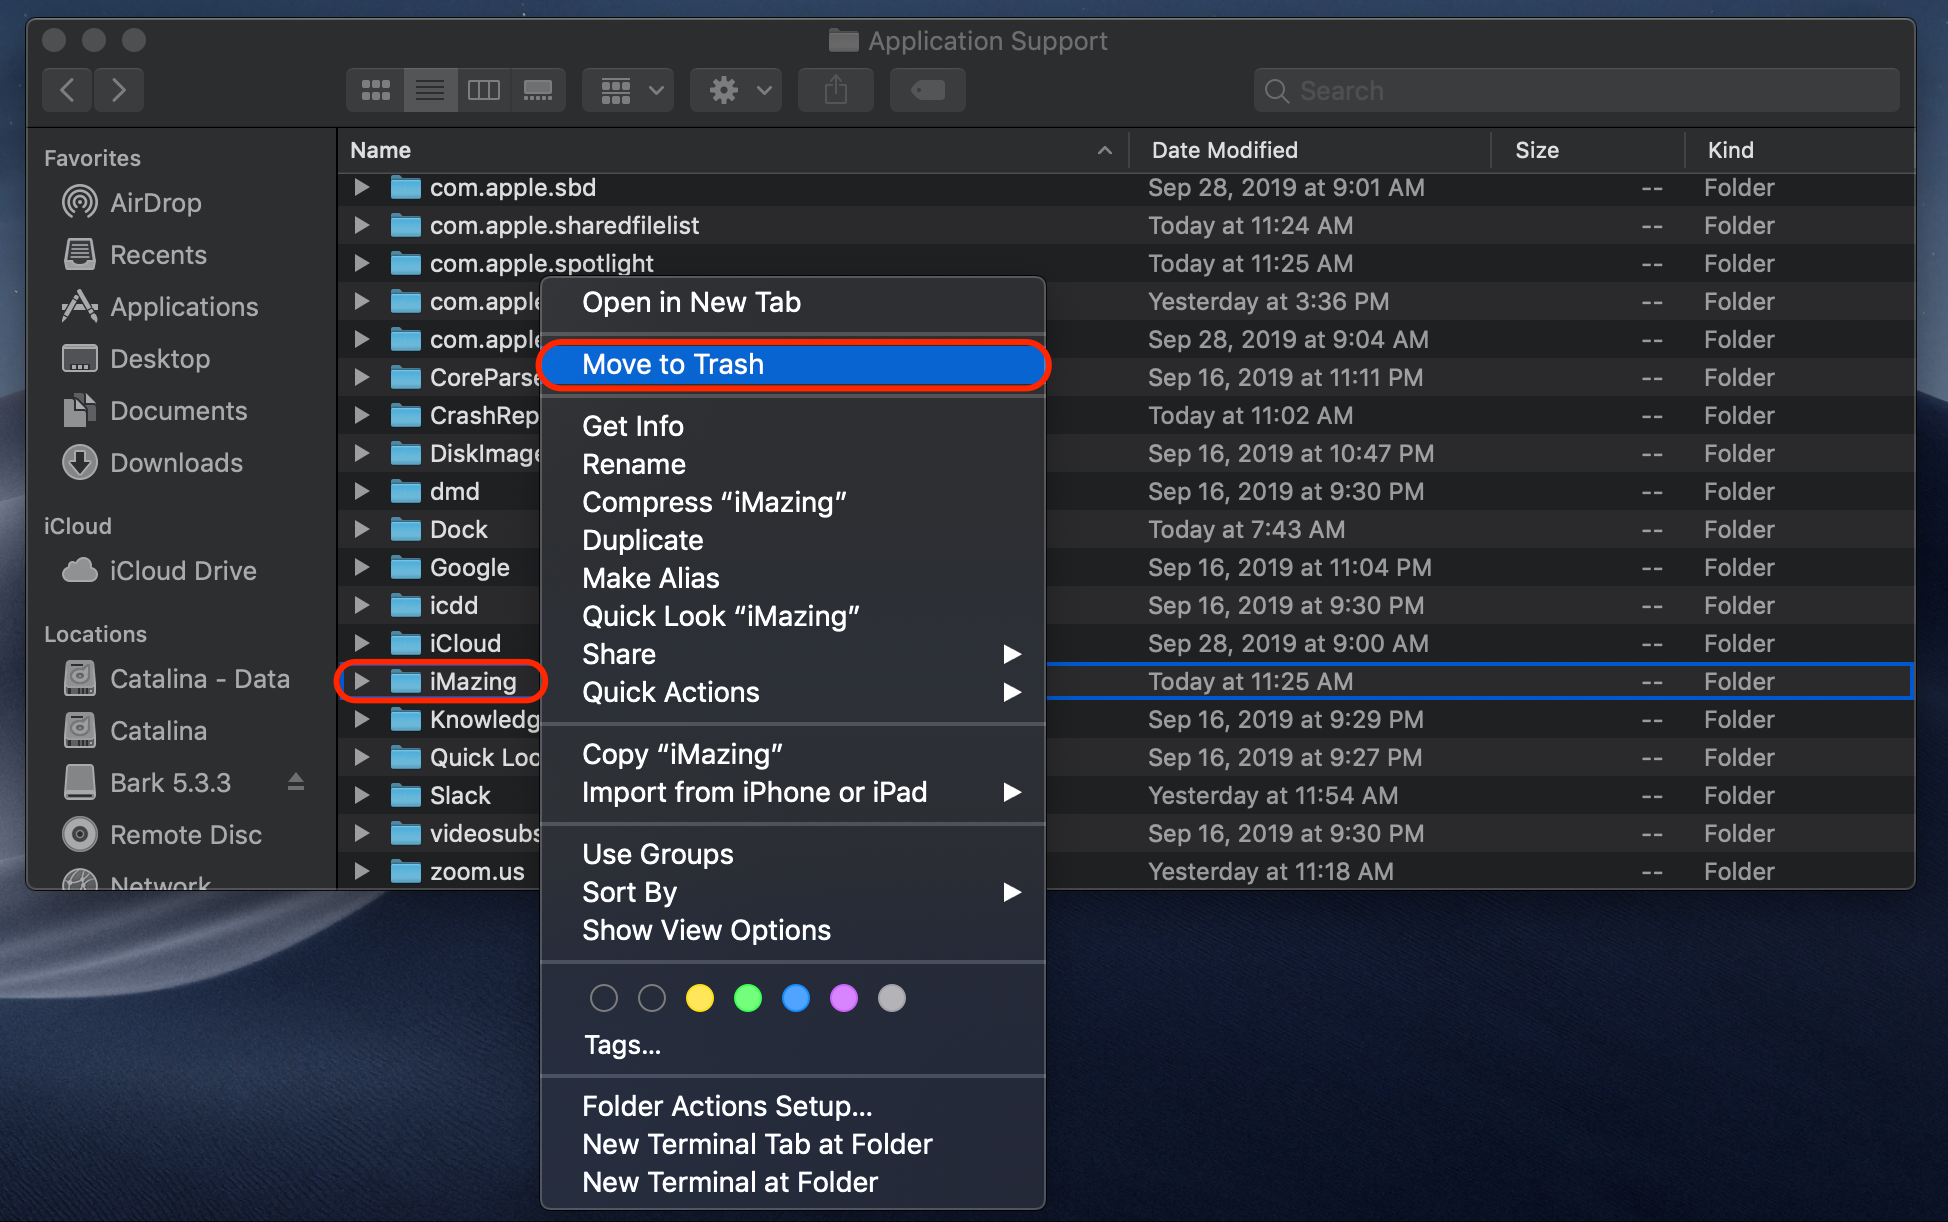Switch to column view
Viewport: 1948px width, 1222px height.
[484, 90]
